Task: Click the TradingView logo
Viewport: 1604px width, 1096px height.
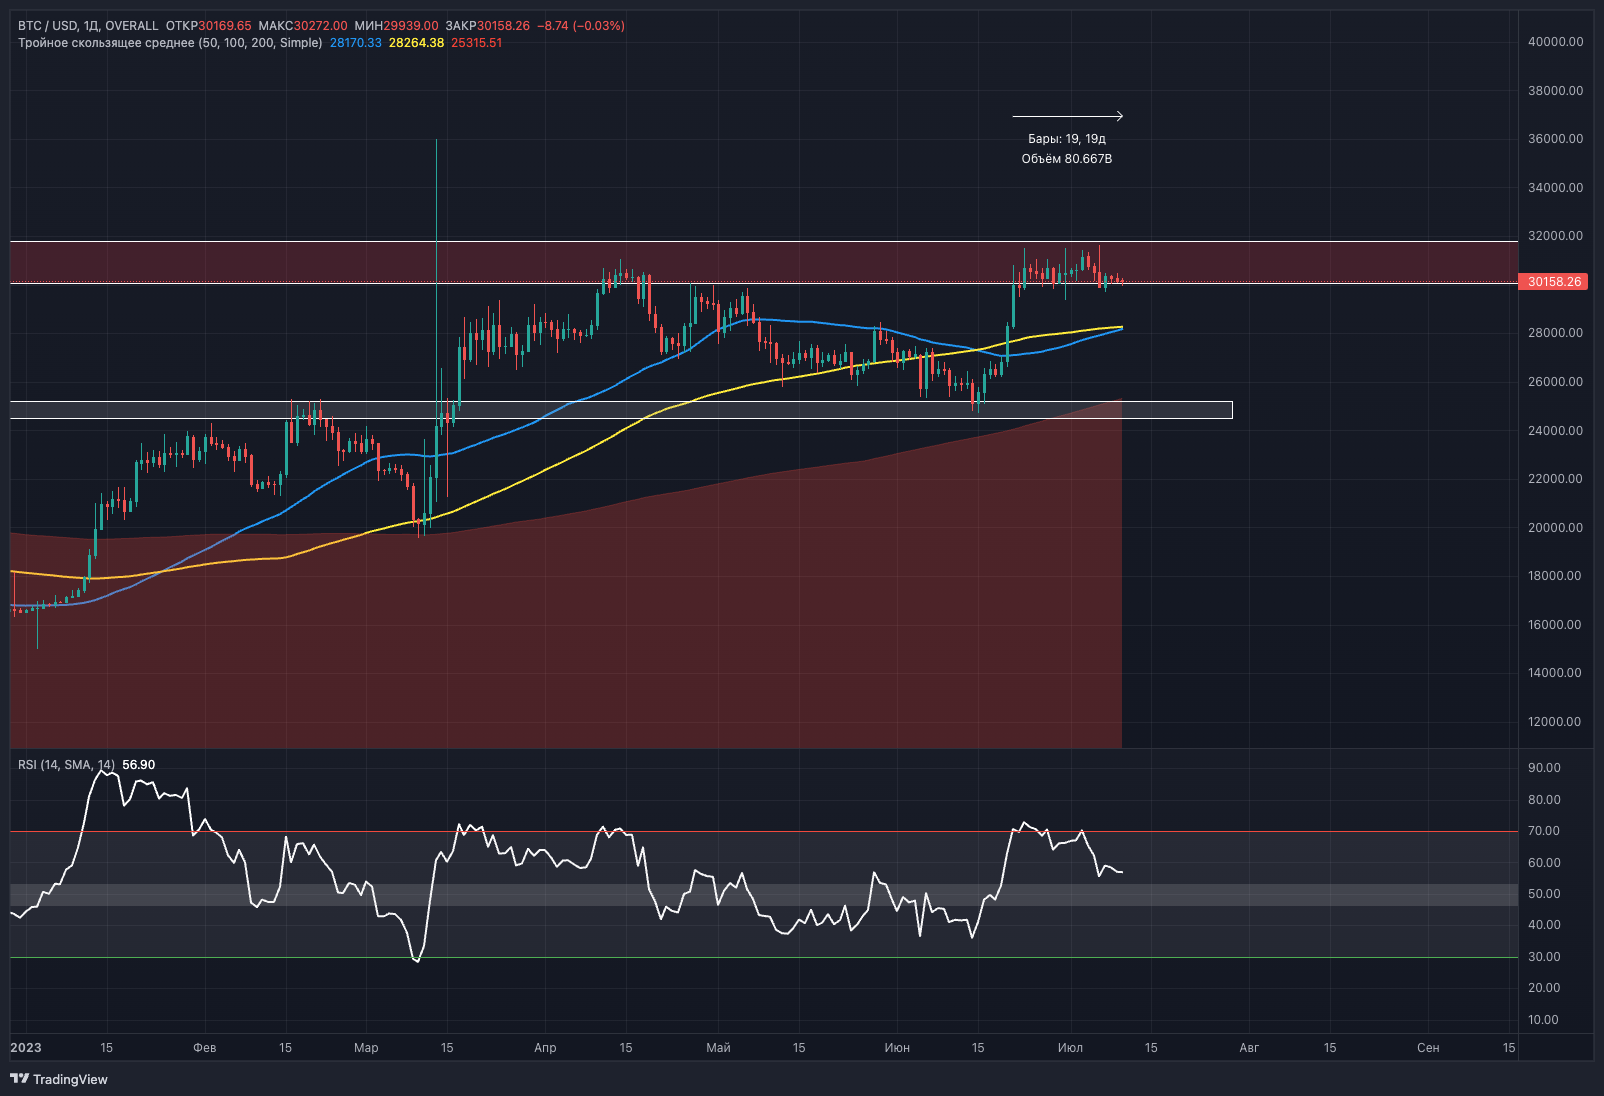Action: point(59,1079)
